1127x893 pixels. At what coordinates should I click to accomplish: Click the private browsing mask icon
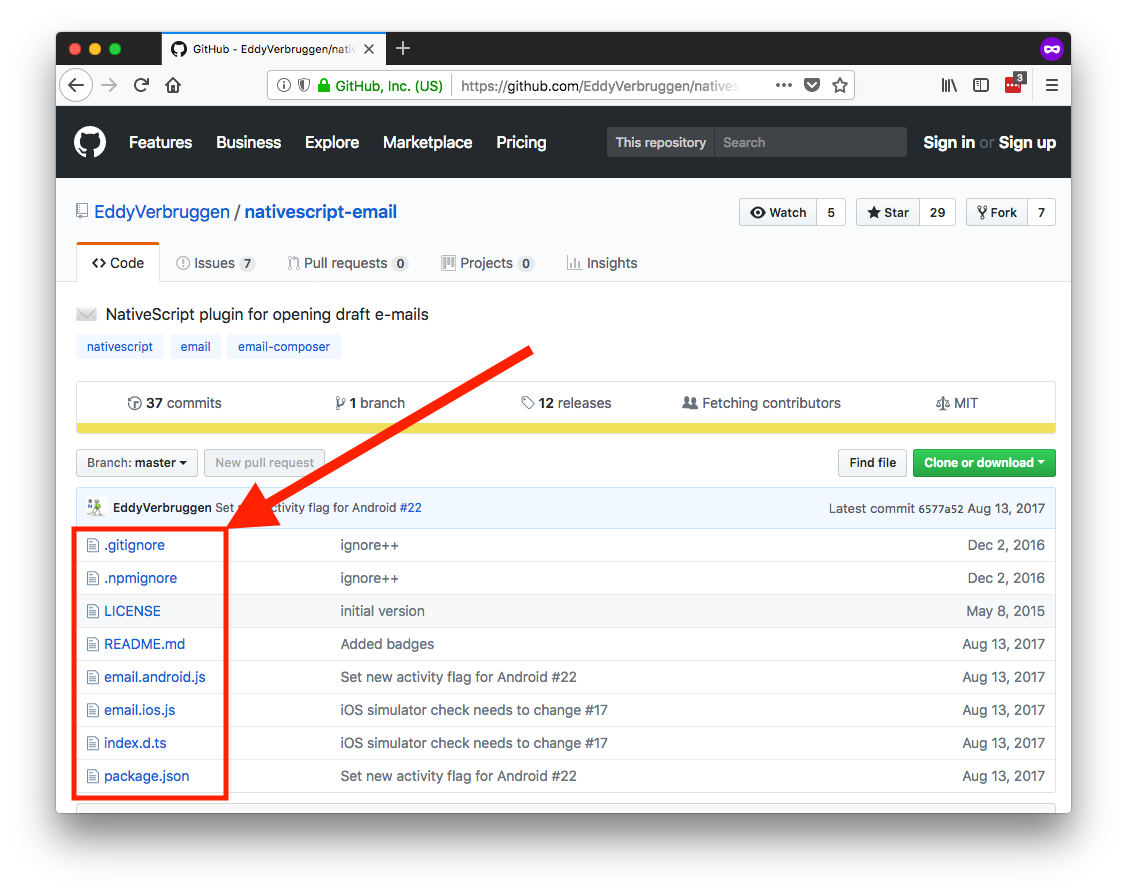pyautogui.click(x=1052, y=49)
